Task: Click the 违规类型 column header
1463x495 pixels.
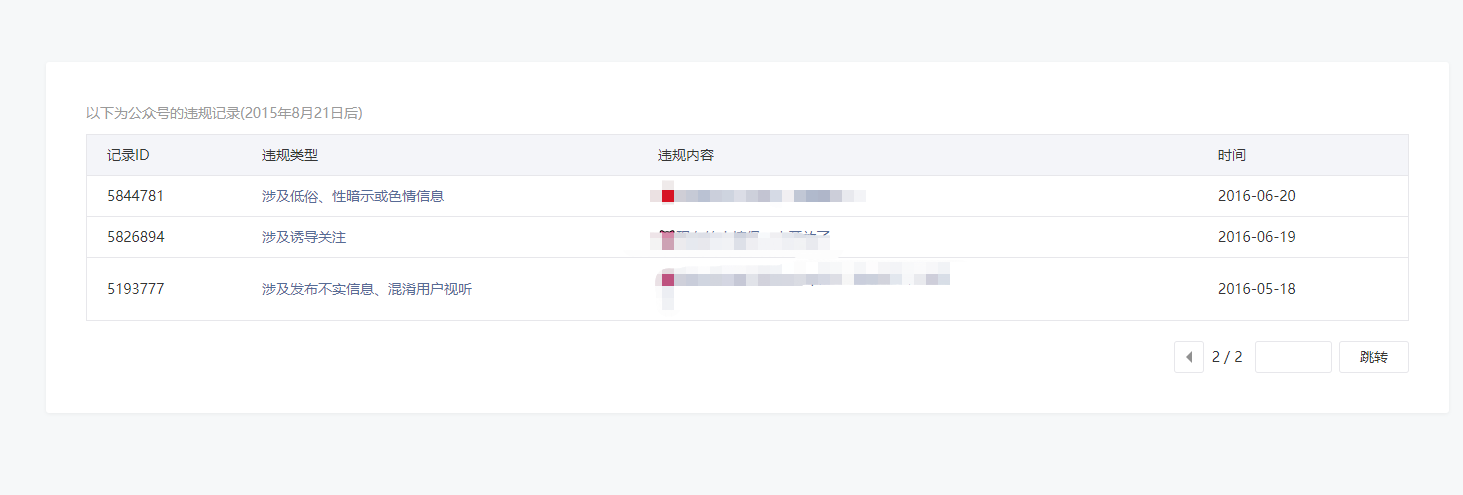Action: pyautogui.click(x=290, y=155)
